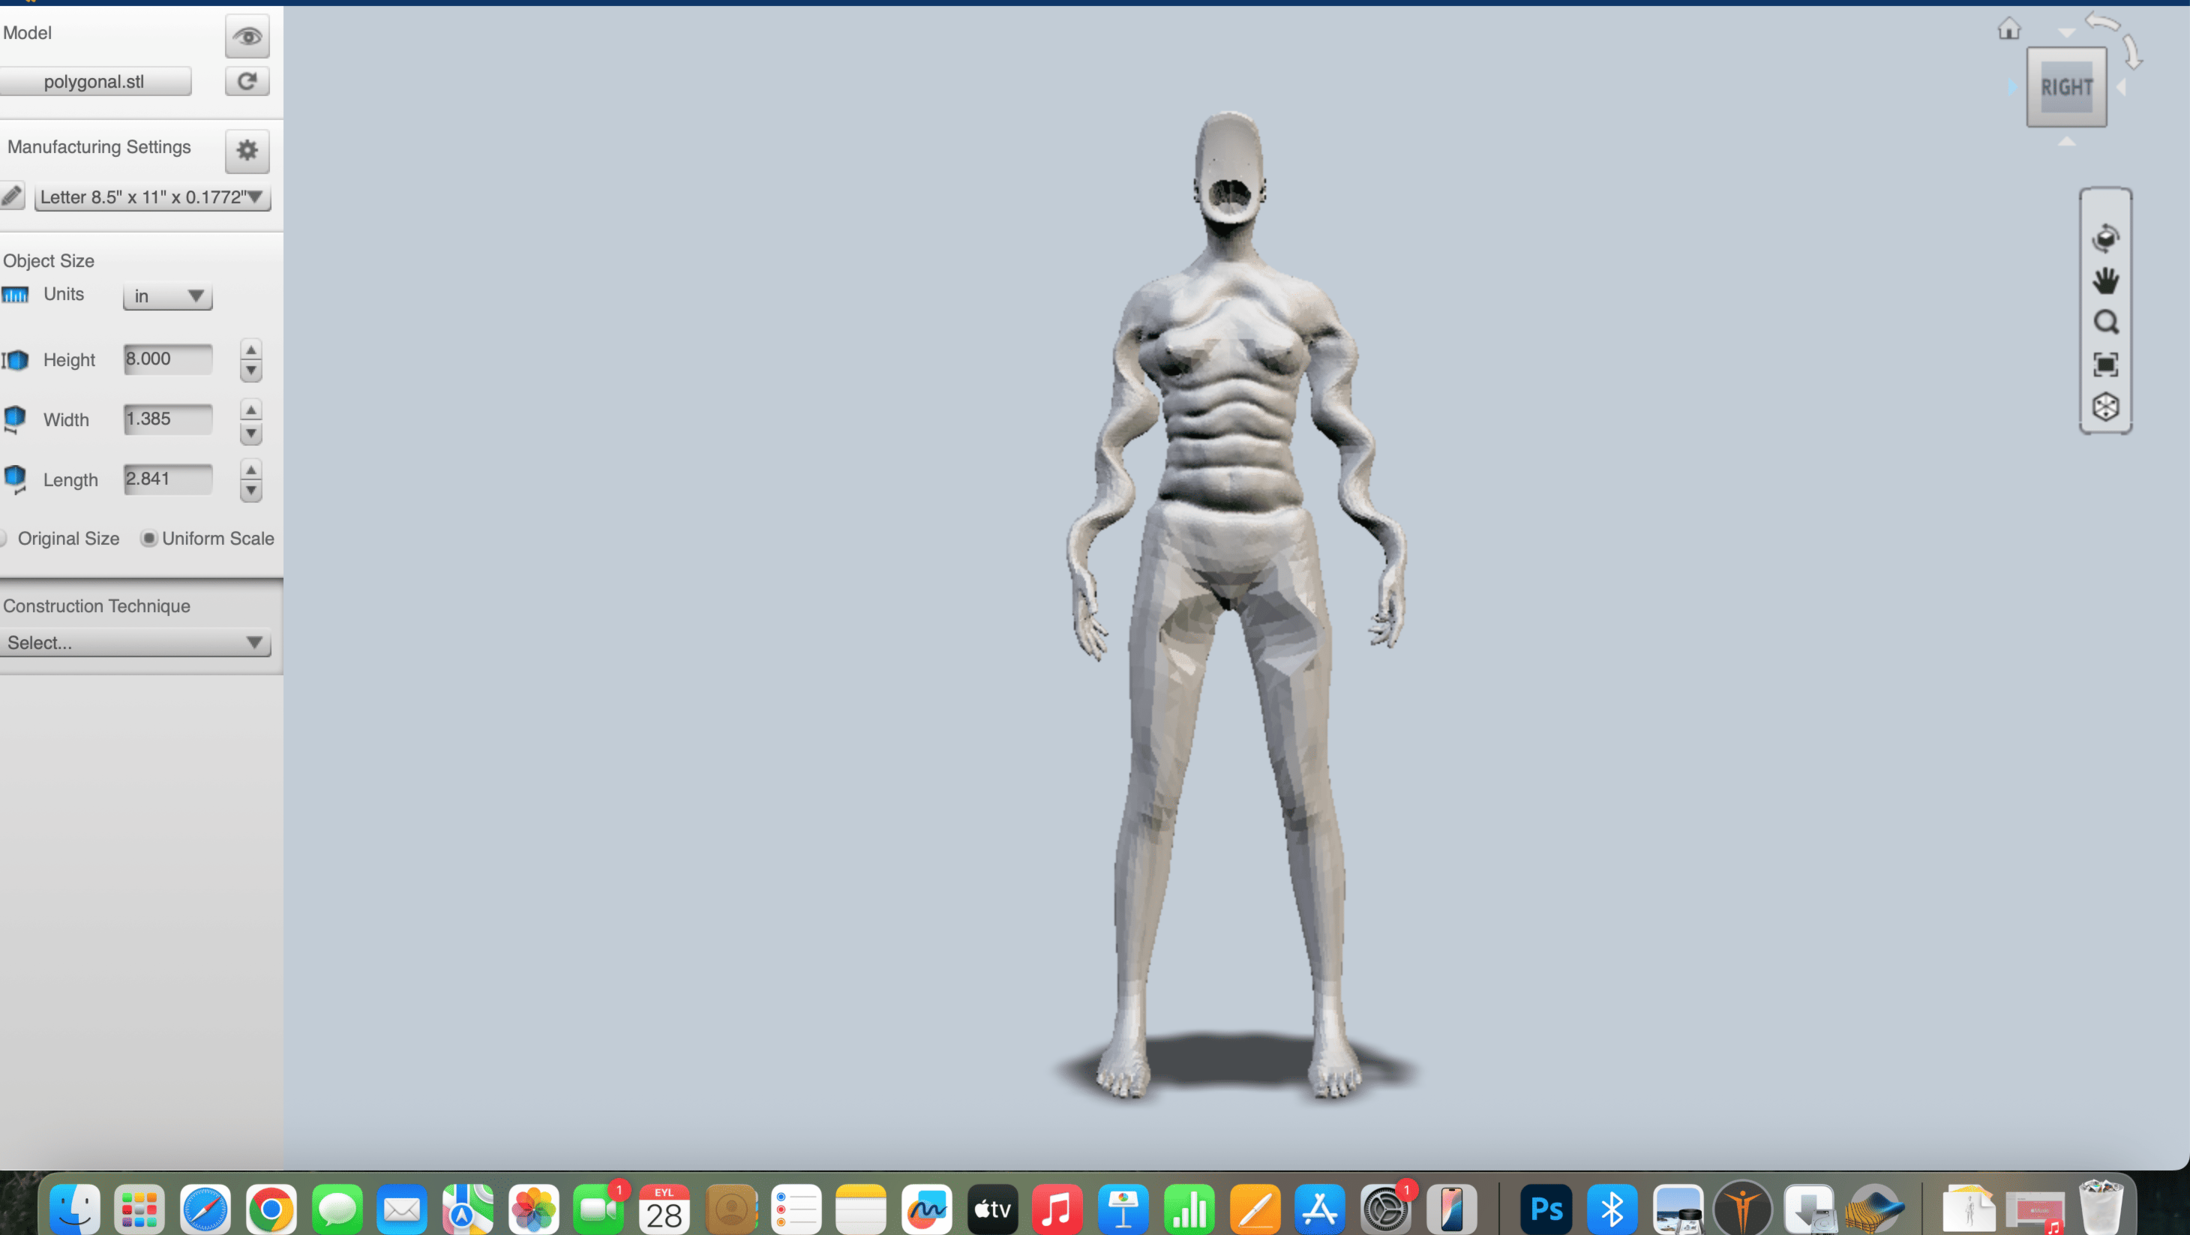
Task: Toggle perspective view cube icon
Action: [x=2105, y=407]
